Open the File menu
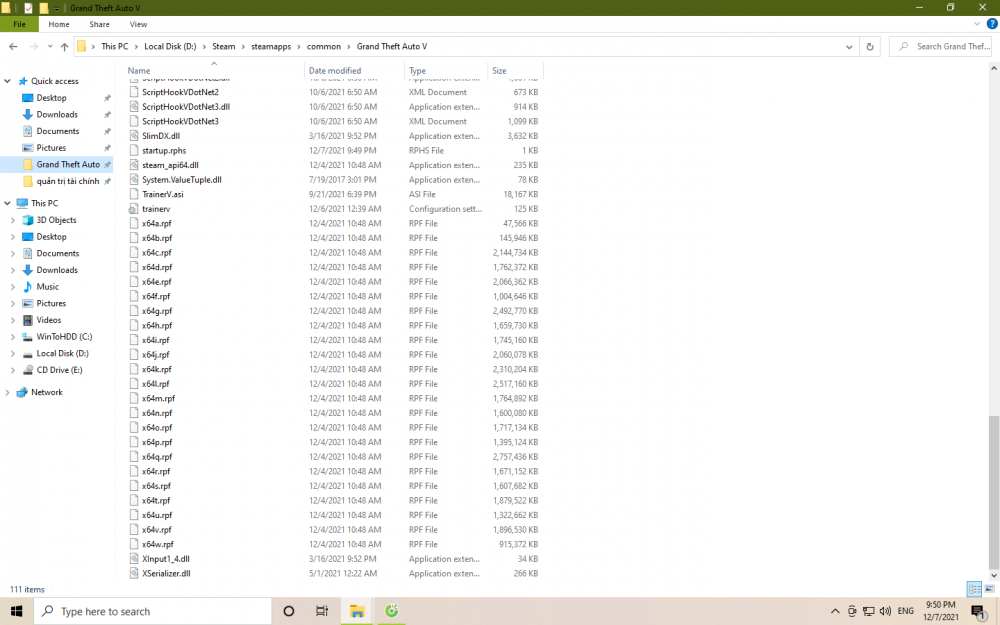This screenshot has width=1000, height=625. [19, 24]
